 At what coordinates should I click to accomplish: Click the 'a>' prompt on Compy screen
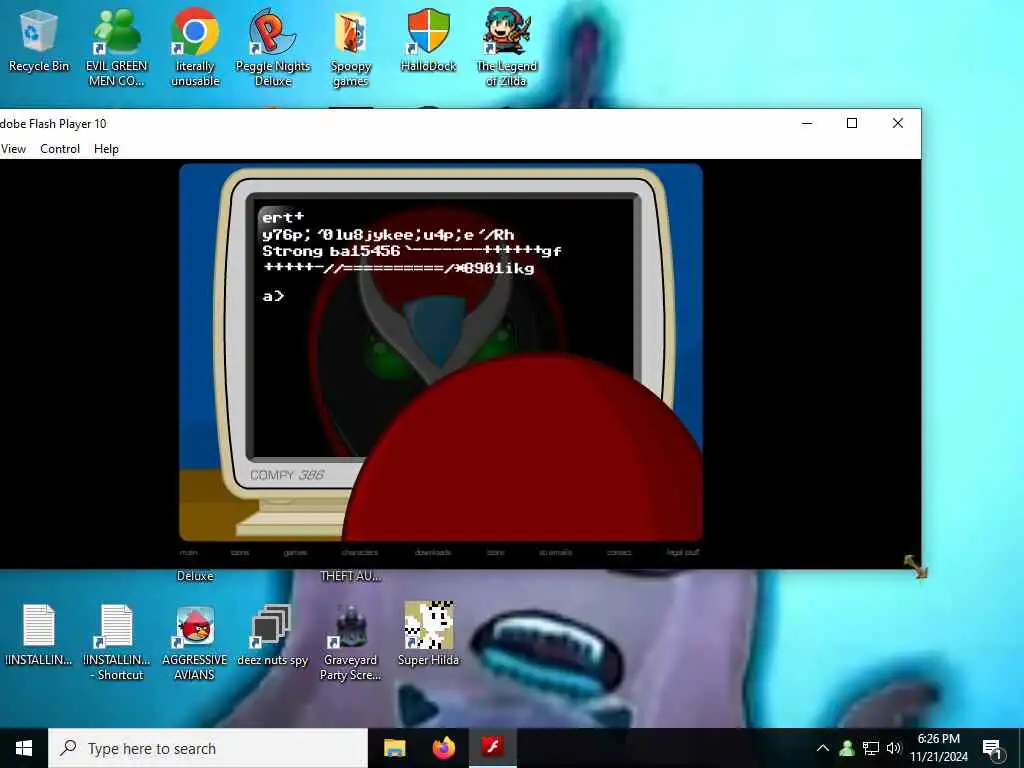(273, 296)
